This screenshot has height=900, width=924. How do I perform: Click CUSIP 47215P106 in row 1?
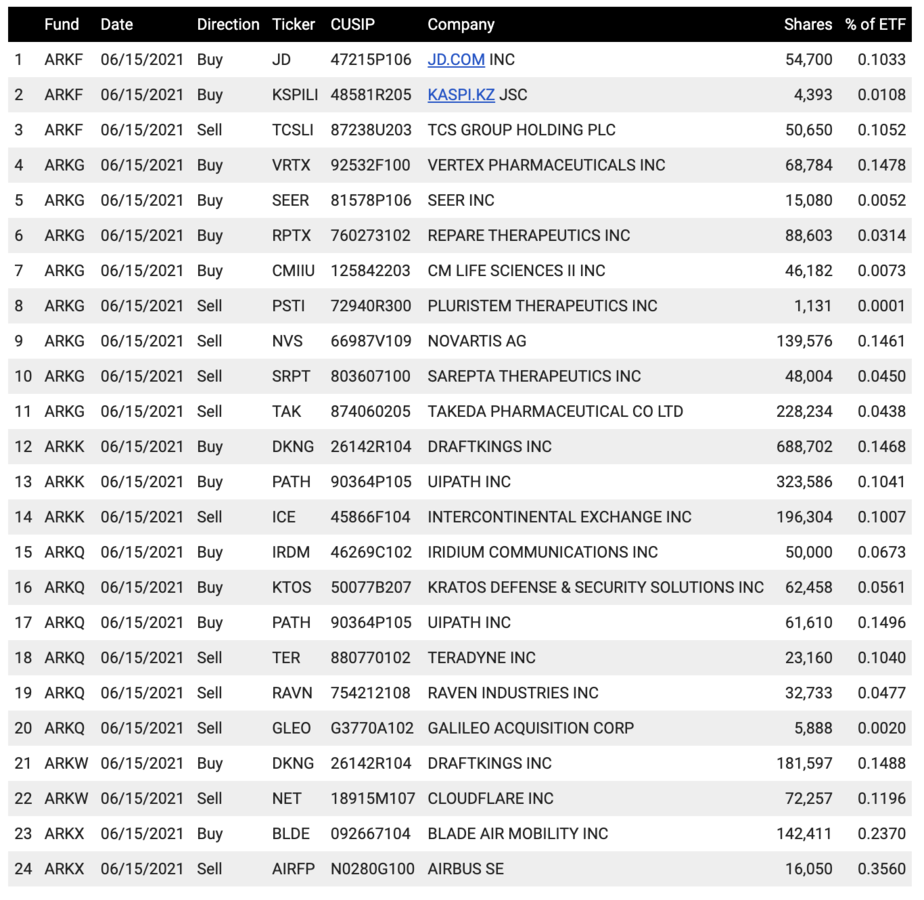(x=371, y=60)
